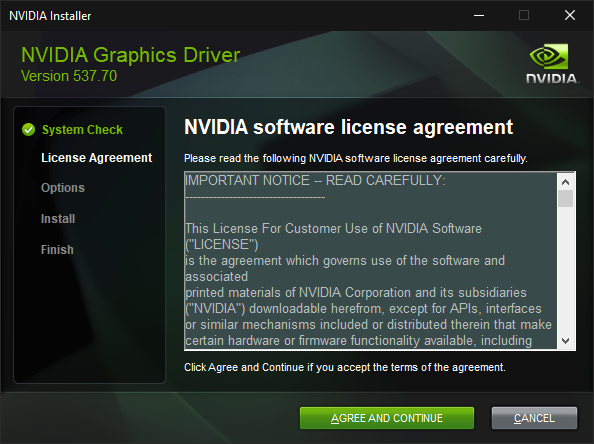The image size is (594, 444).
Task: Select the Finish step in sidebar
Action: coord(57,250)
